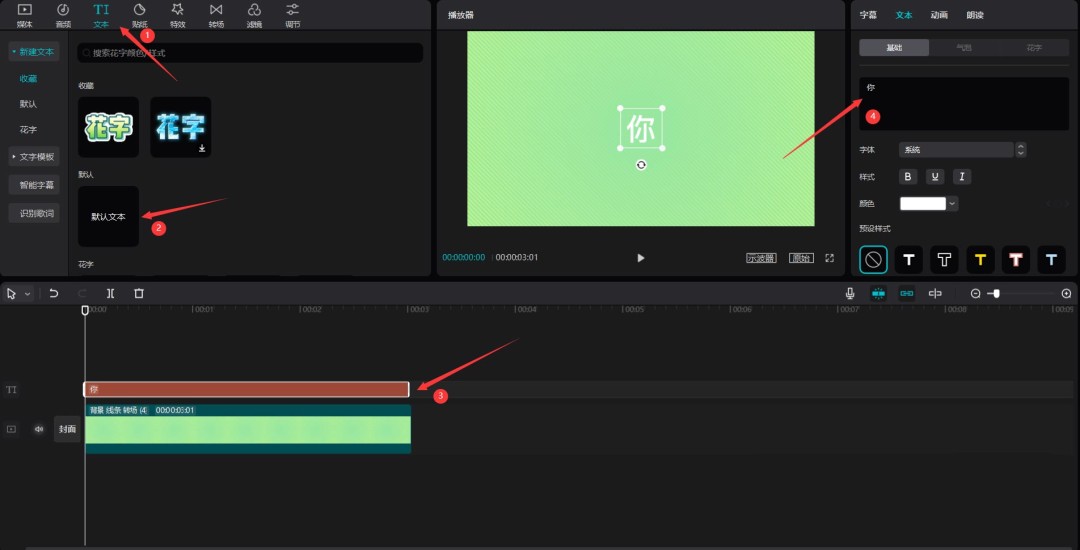Viewport: 1080px width, 550px height.
Task: Click the undo arrow in timeline toolbar
Action: click(54, 293)
